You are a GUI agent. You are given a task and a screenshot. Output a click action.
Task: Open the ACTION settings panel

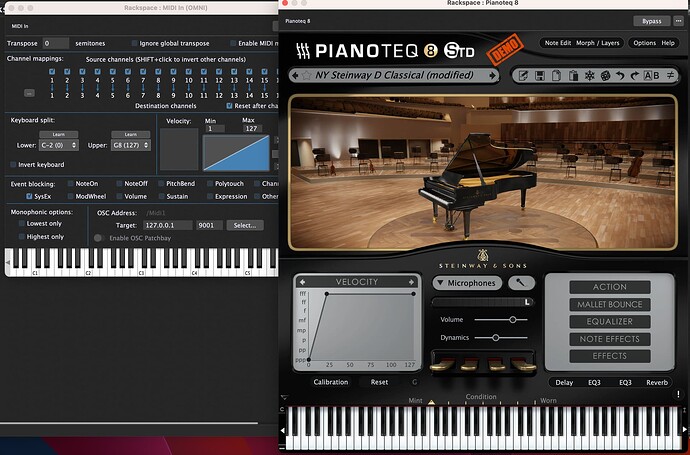609,287
